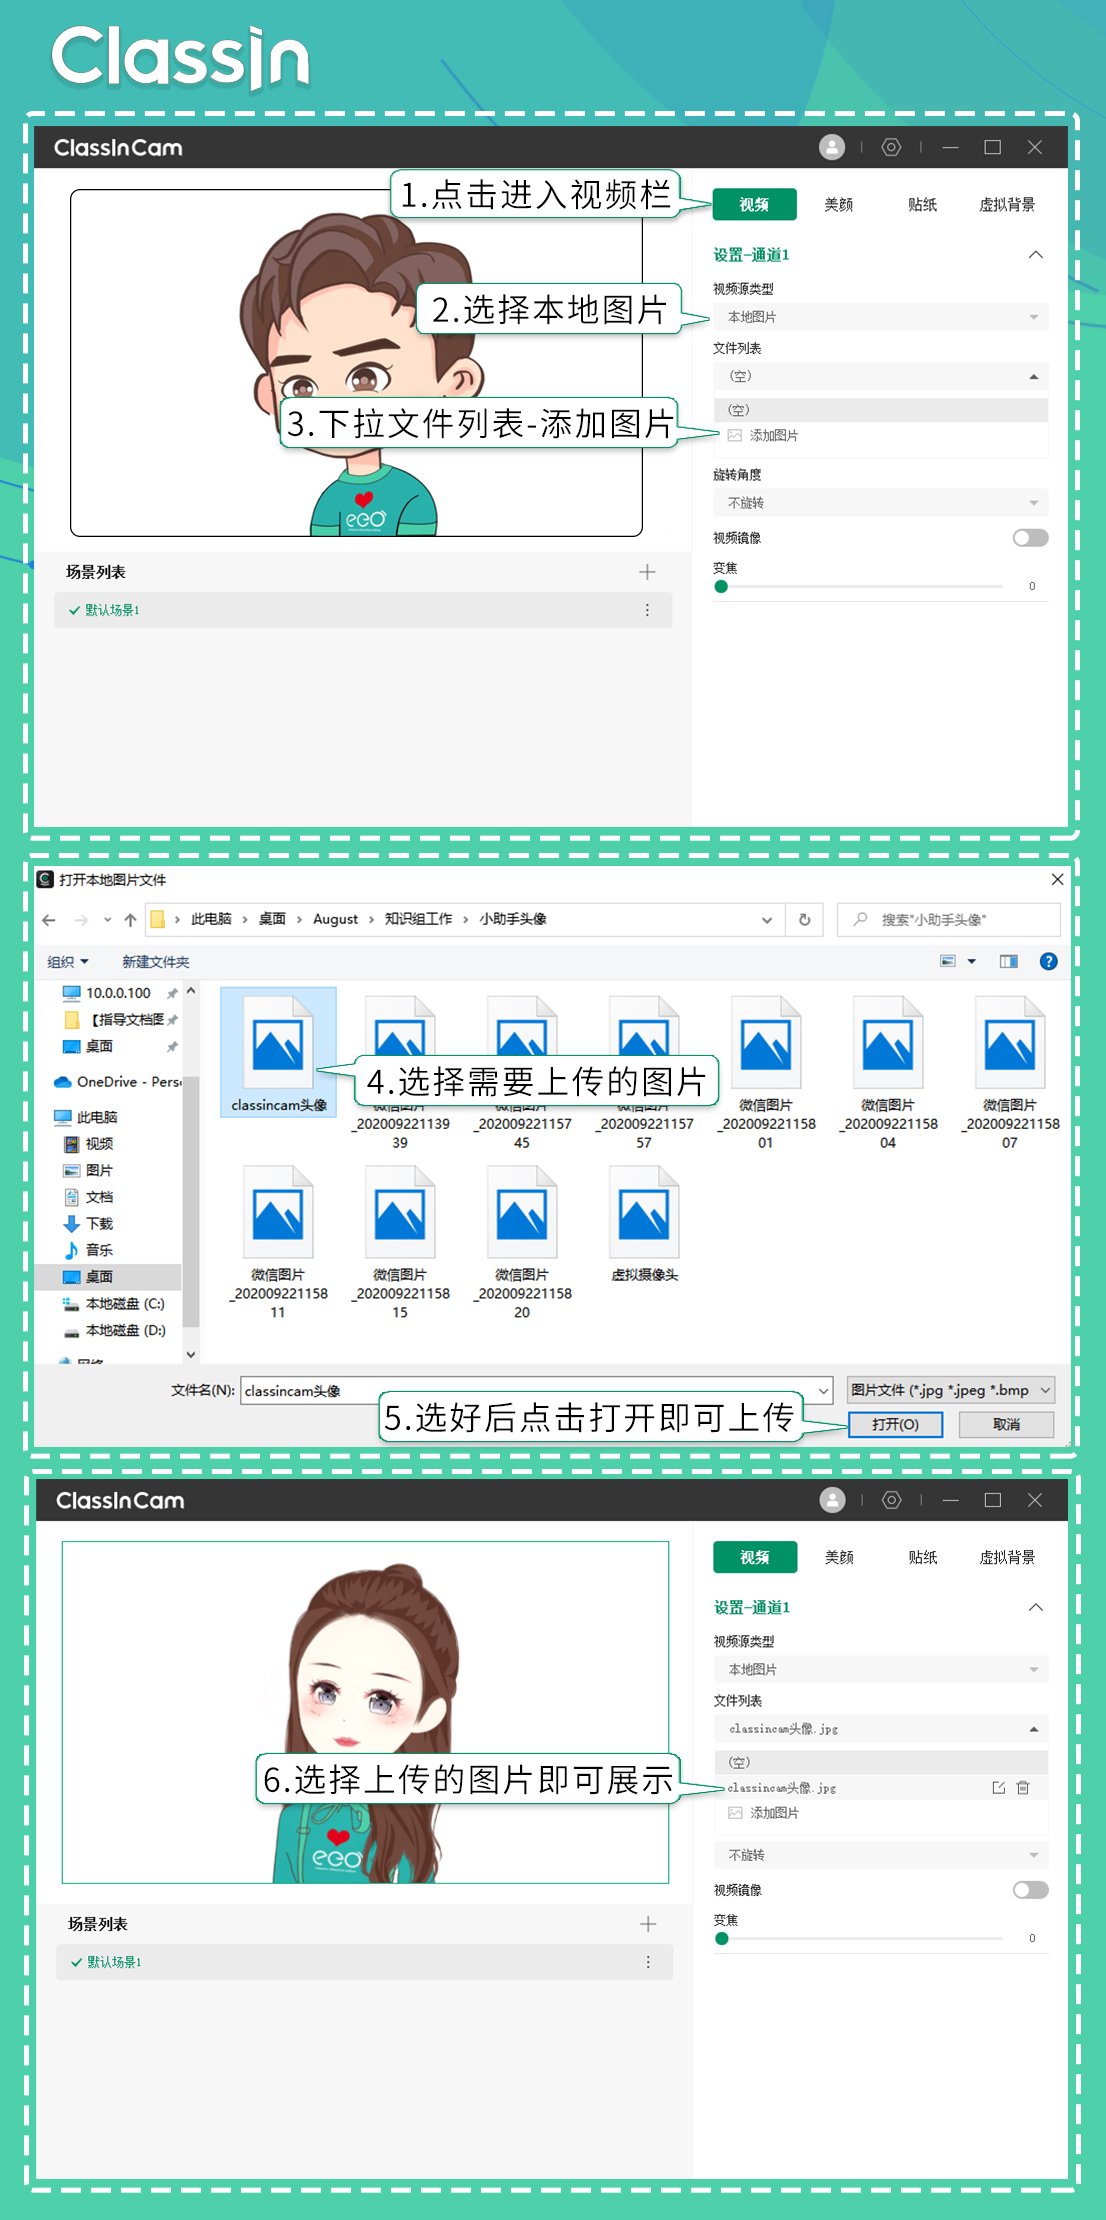The image size is (1106, 2220).
Task: Delete classincam头像.jpg using the trash icon
Action: coord(1023,1787)
